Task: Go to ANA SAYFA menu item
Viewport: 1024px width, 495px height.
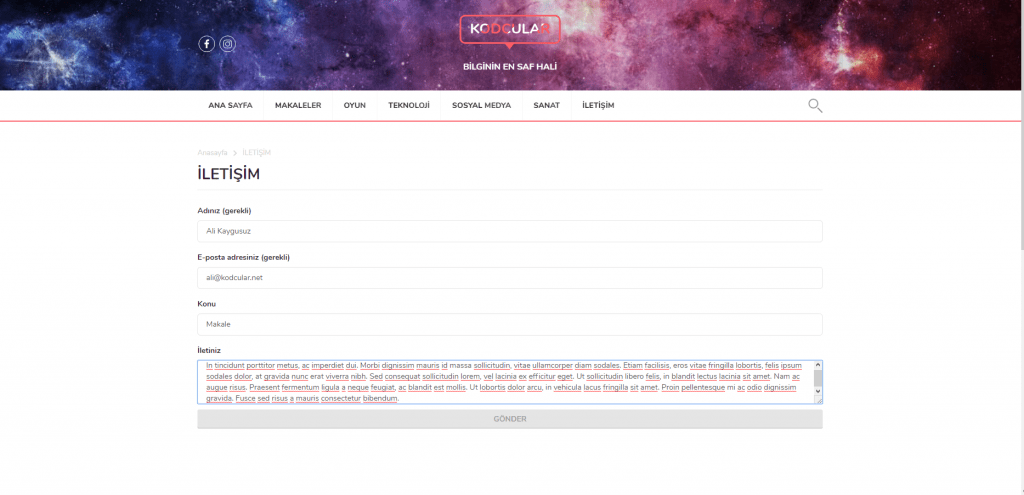Action: coord(230,105)
